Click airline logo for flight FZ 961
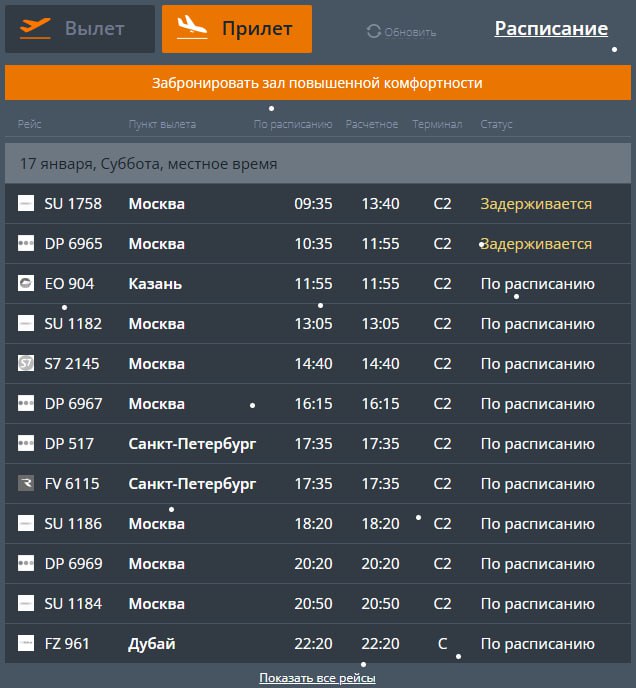This screenshot has width=636, height=688. (x=26, y=644)
